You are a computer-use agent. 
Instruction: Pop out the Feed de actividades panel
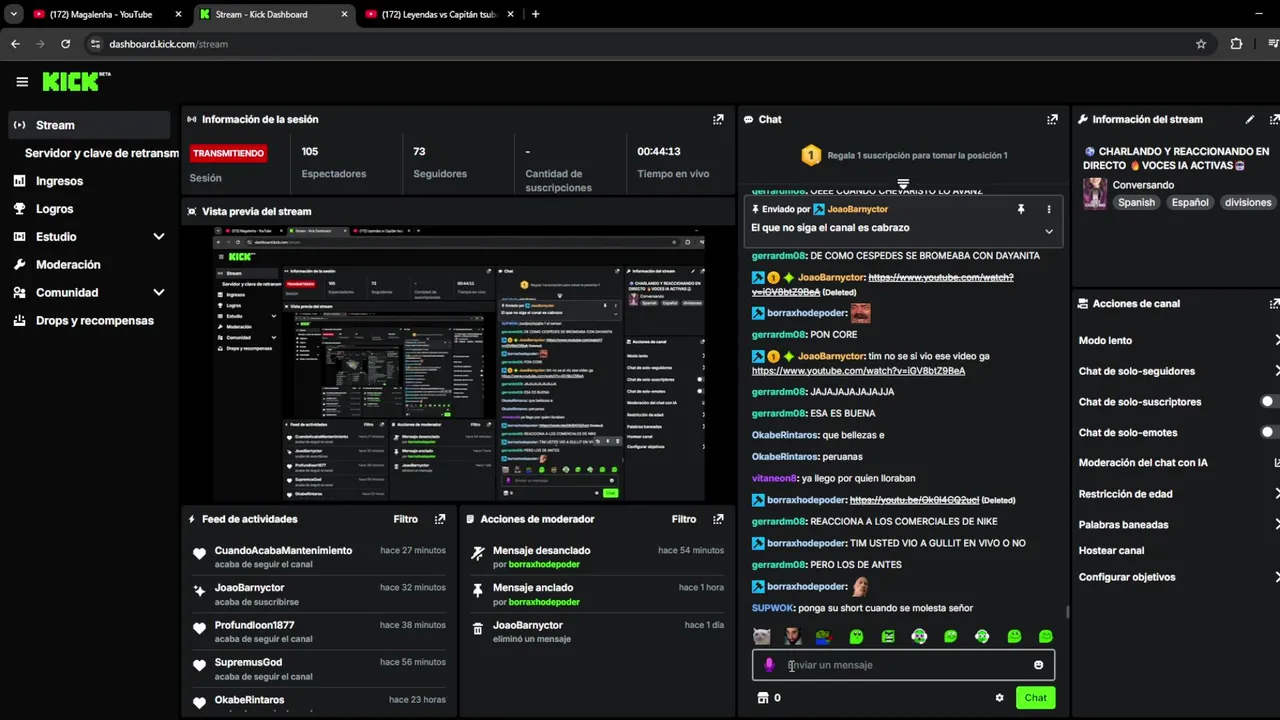pyautogui.click(x=440, y=519)
